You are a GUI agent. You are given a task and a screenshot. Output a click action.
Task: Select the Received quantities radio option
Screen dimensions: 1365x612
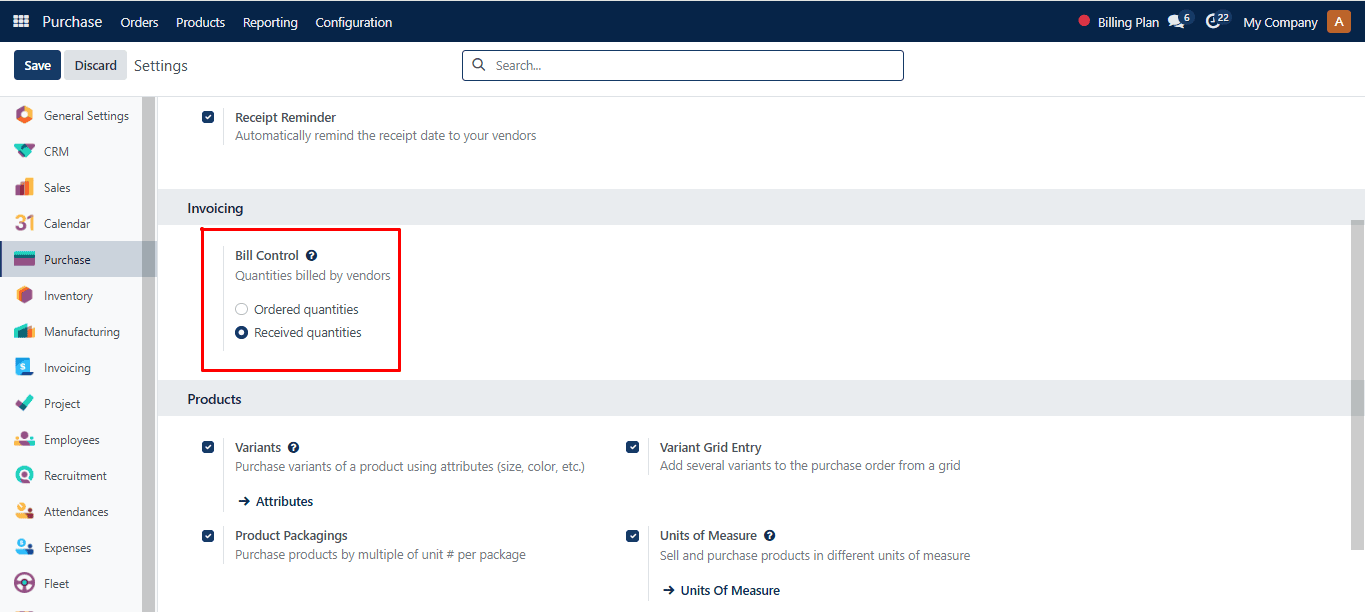241,333
